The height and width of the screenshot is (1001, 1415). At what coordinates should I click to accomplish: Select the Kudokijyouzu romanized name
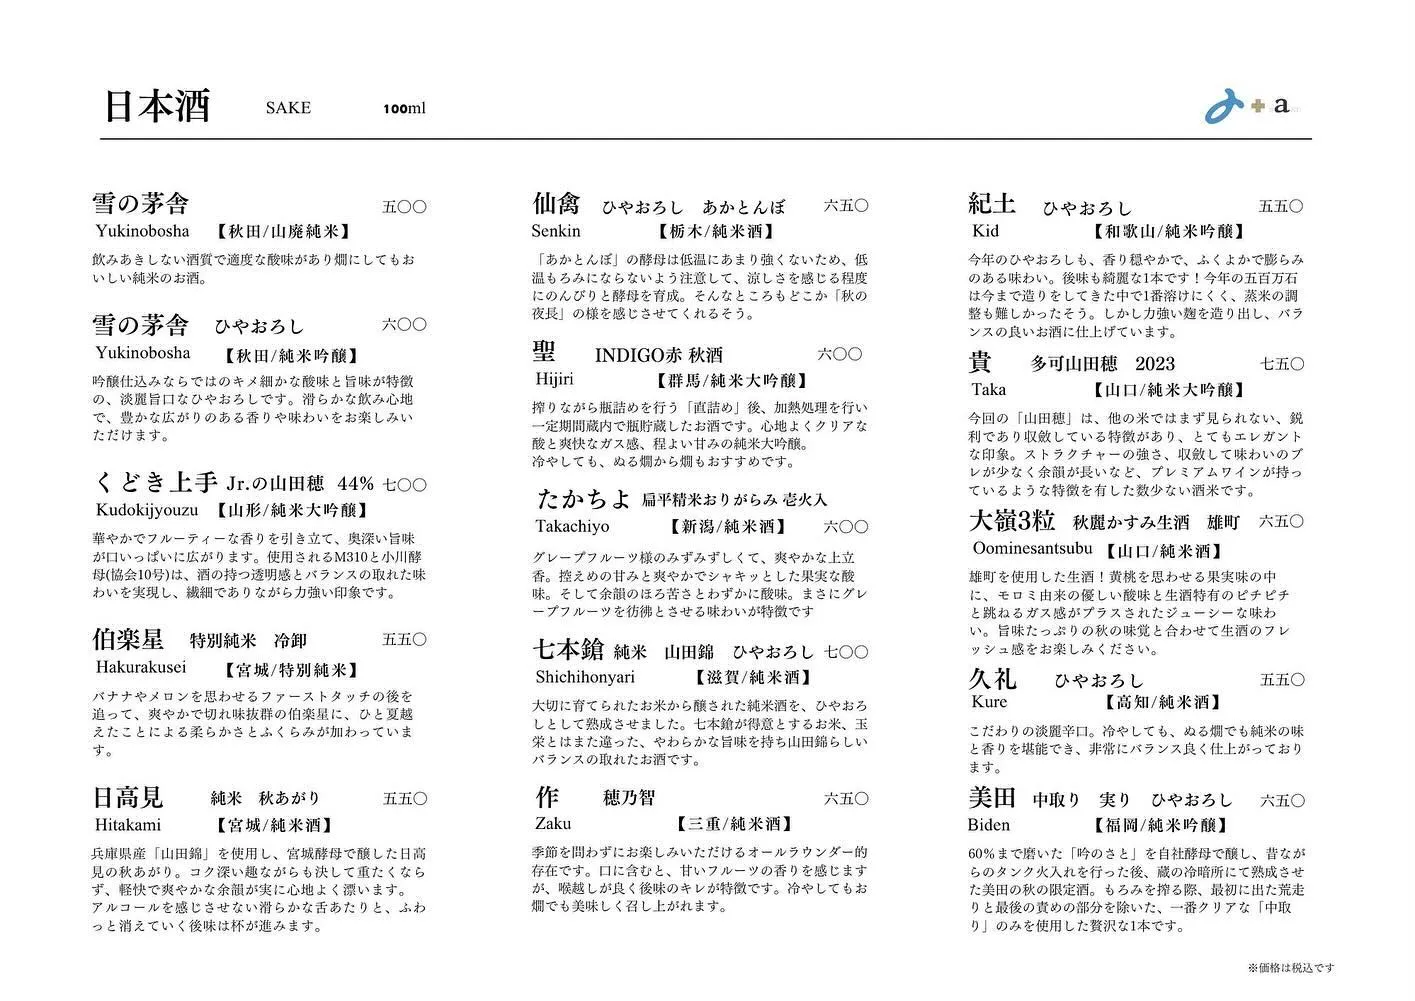147,510
